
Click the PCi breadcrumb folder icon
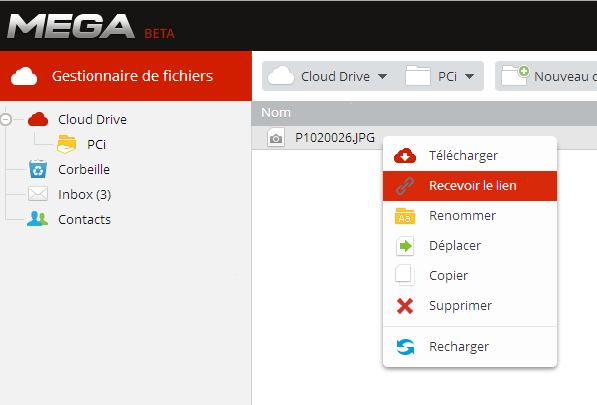[x=418, y=76]
